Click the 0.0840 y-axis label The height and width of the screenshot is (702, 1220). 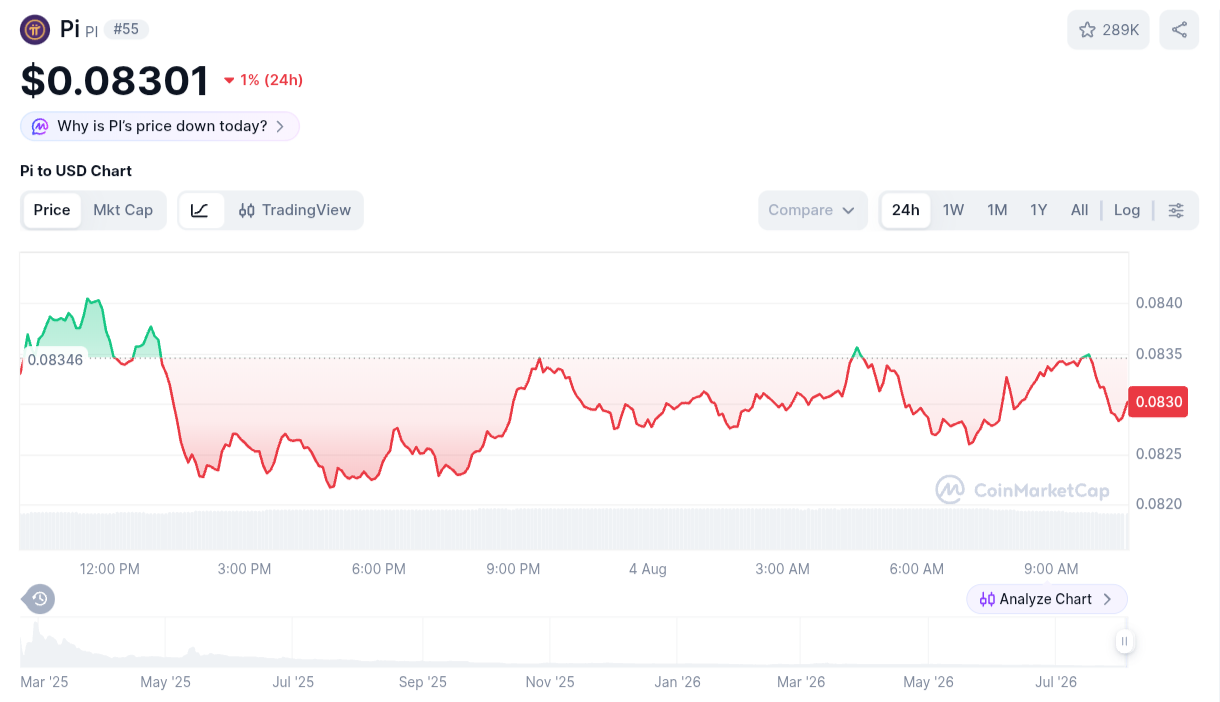point(1160,303)
